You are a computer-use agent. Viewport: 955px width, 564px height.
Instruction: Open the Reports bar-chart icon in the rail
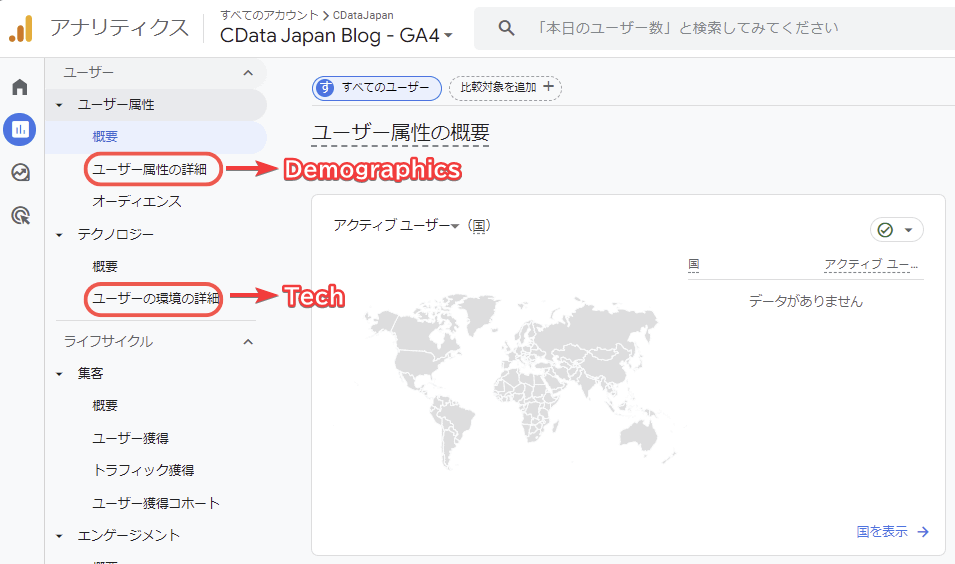(x=20, y=129)
